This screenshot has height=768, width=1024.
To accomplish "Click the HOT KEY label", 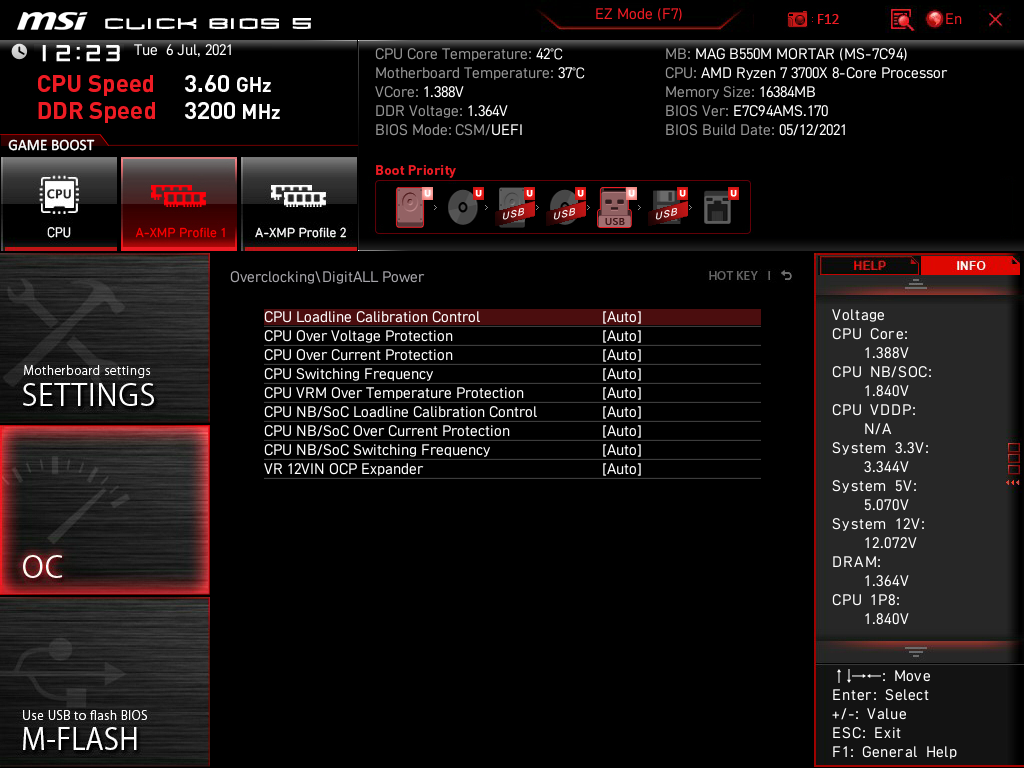I will tap(733, 276).
